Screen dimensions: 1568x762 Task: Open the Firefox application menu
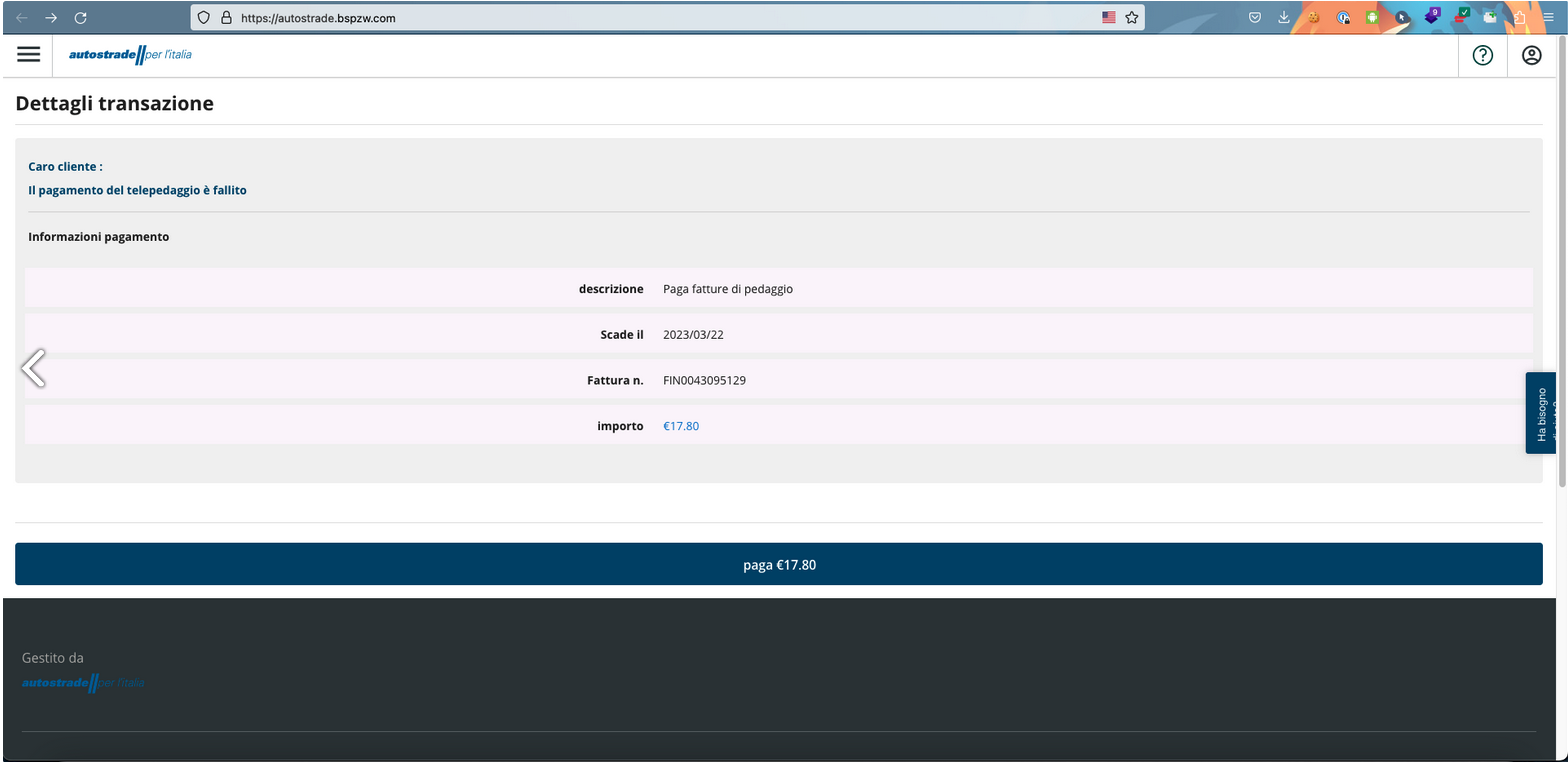point(1548,17)
